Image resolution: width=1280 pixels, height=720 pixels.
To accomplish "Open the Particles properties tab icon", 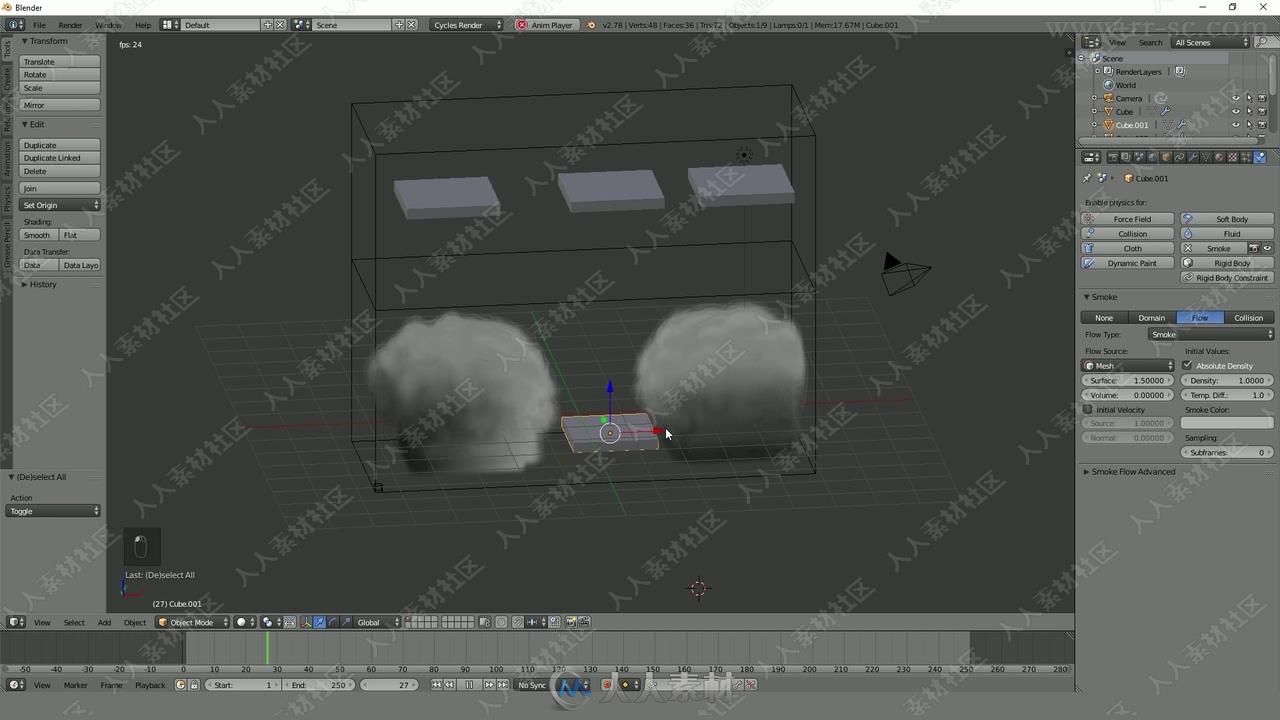I will click(1246, 157).
